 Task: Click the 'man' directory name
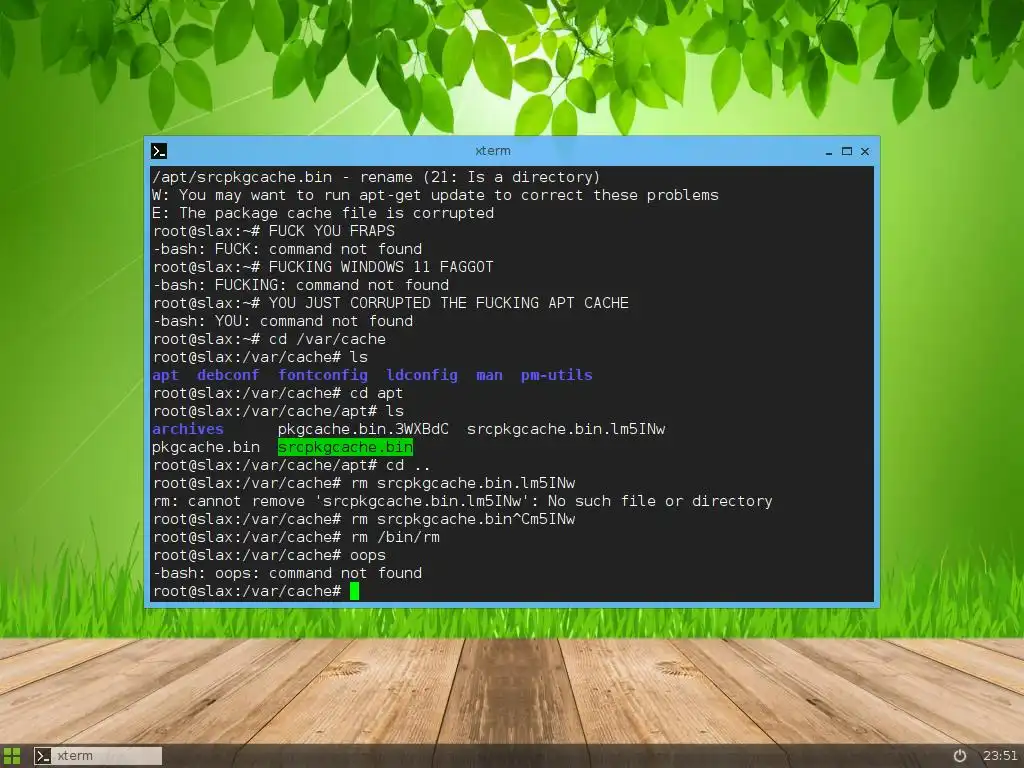[489, 375]
